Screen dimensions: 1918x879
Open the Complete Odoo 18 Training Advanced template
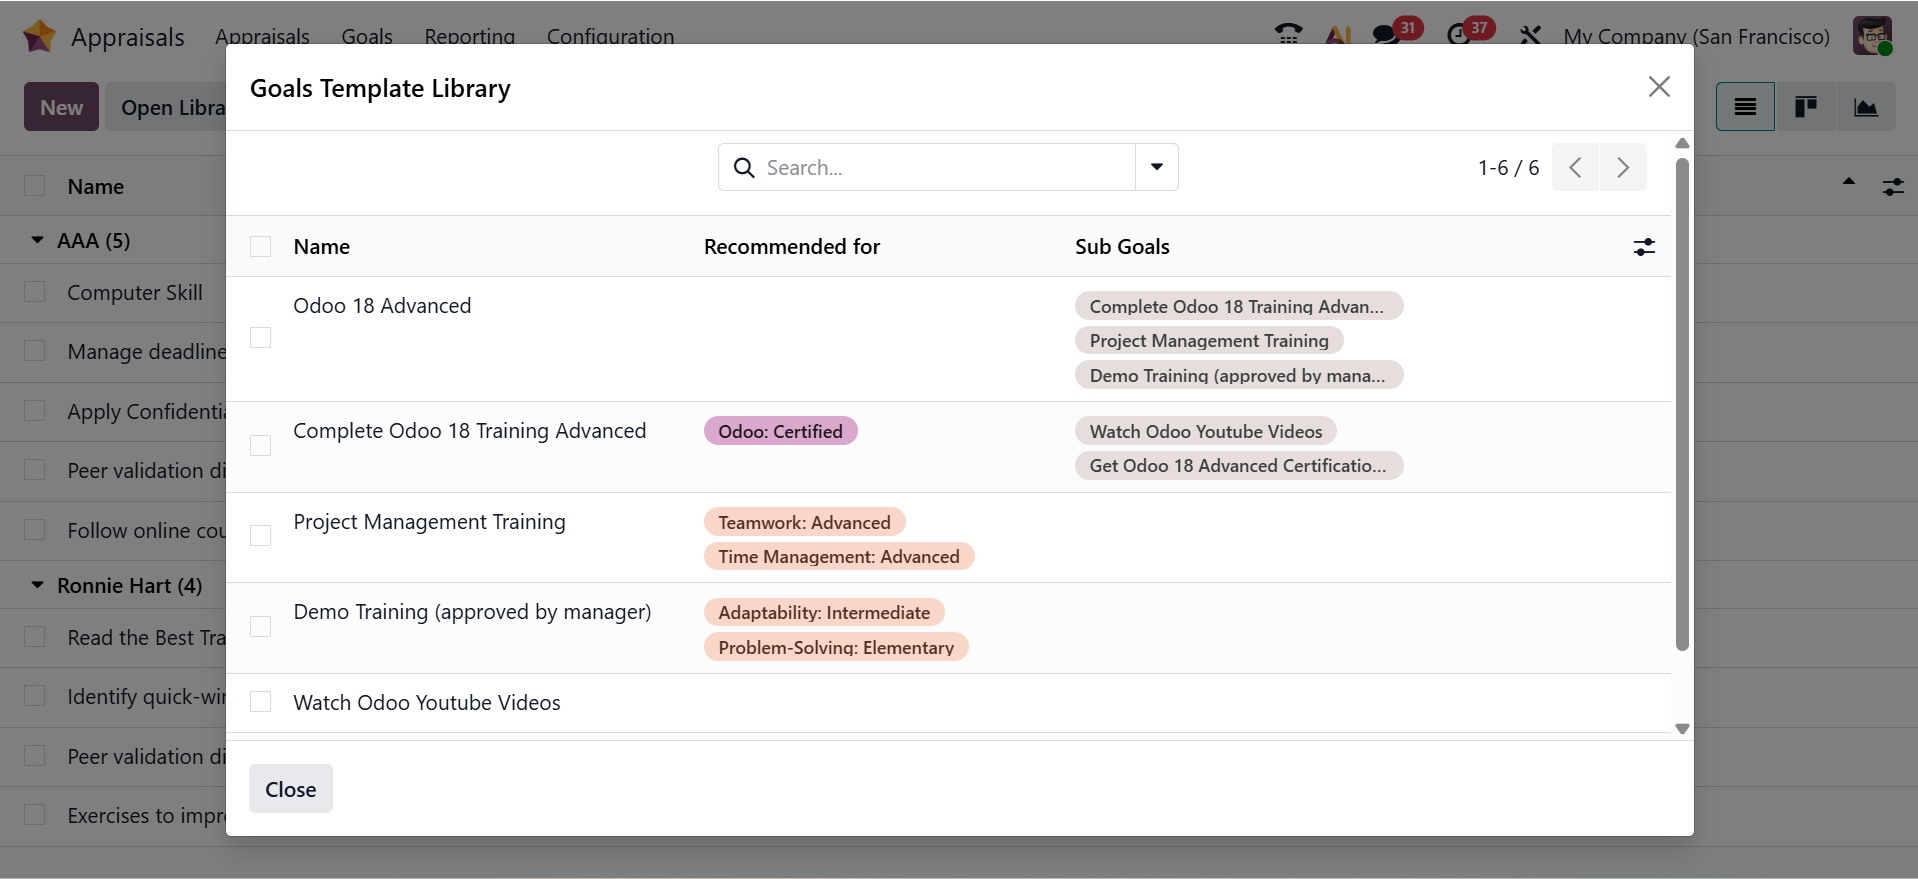coord(469,431)
